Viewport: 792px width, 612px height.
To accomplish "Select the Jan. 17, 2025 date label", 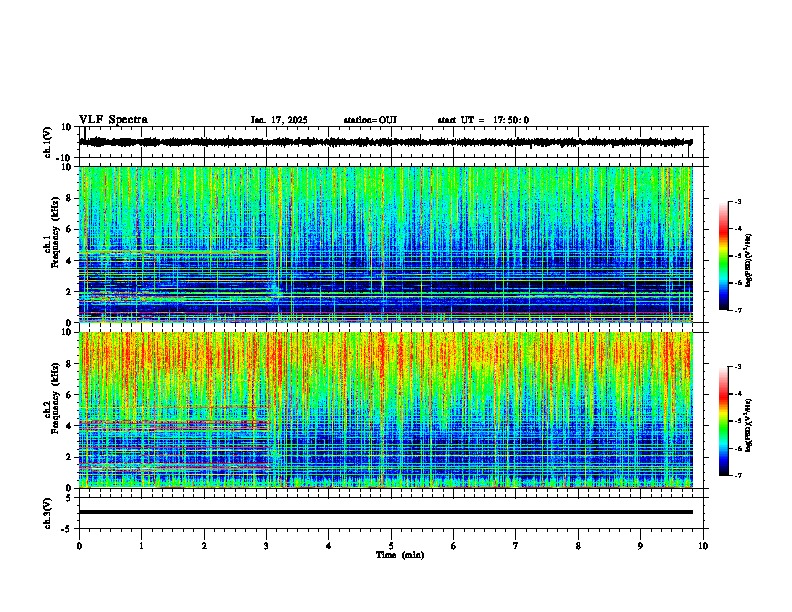I will (279, 120).
